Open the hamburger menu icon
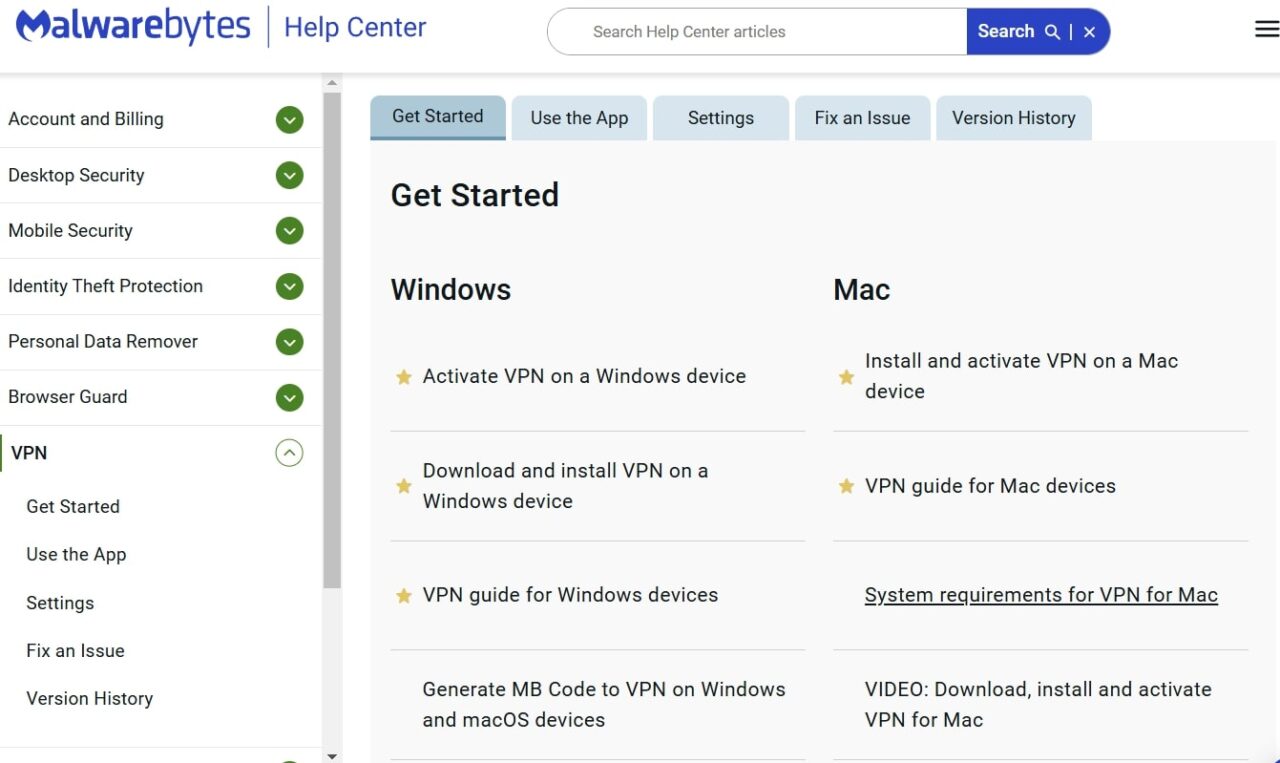The image size is (1280, 763). pos(1266,30)
